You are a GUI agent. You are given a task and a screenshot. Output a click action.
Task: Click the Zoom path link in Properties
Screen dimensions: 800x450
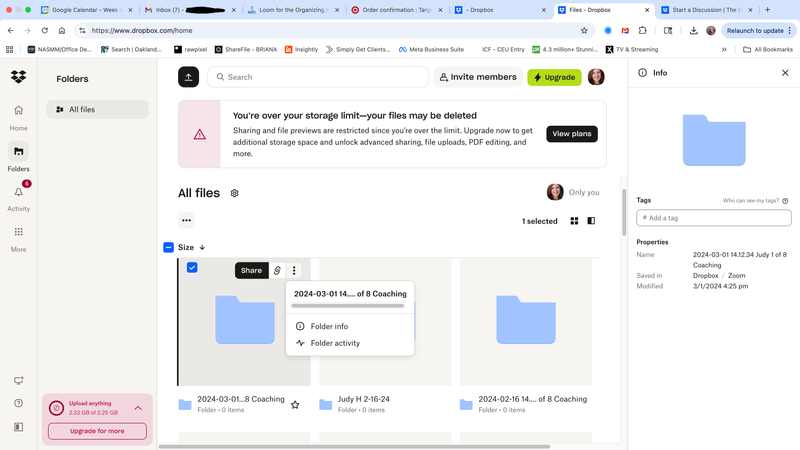(x=736, y=276)
